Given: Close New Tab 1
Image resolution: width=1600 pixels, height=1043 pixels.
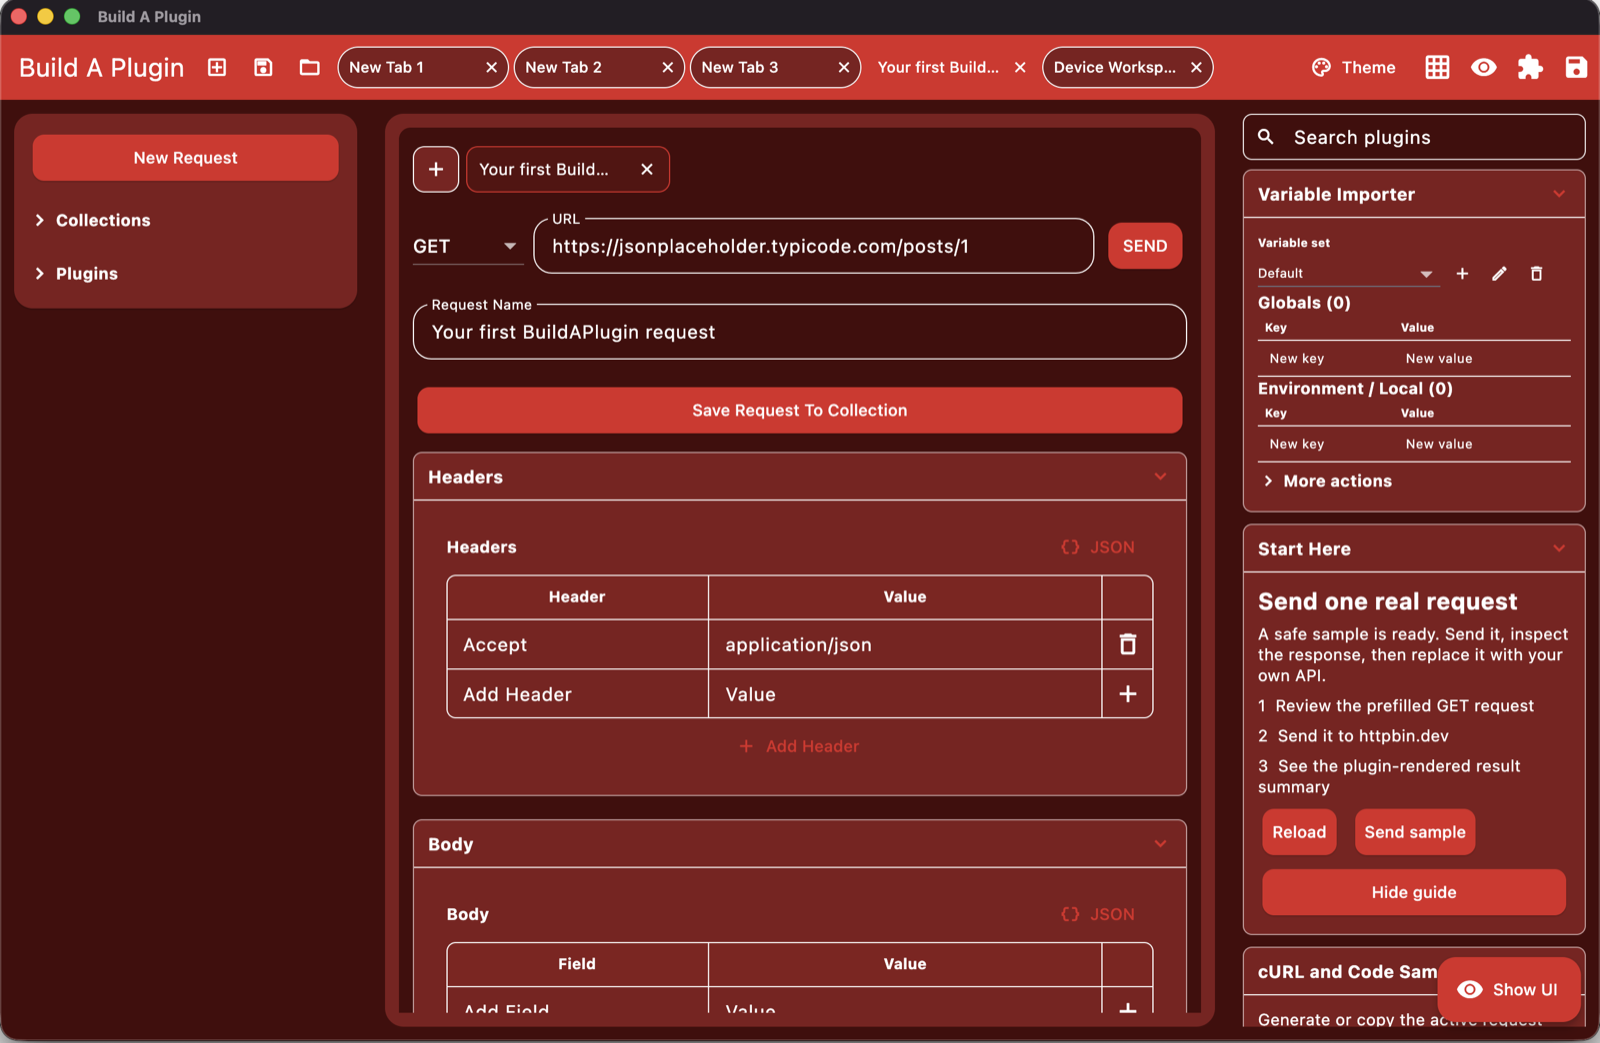Looking at the screenshot, I should click(x=491, y=67).
